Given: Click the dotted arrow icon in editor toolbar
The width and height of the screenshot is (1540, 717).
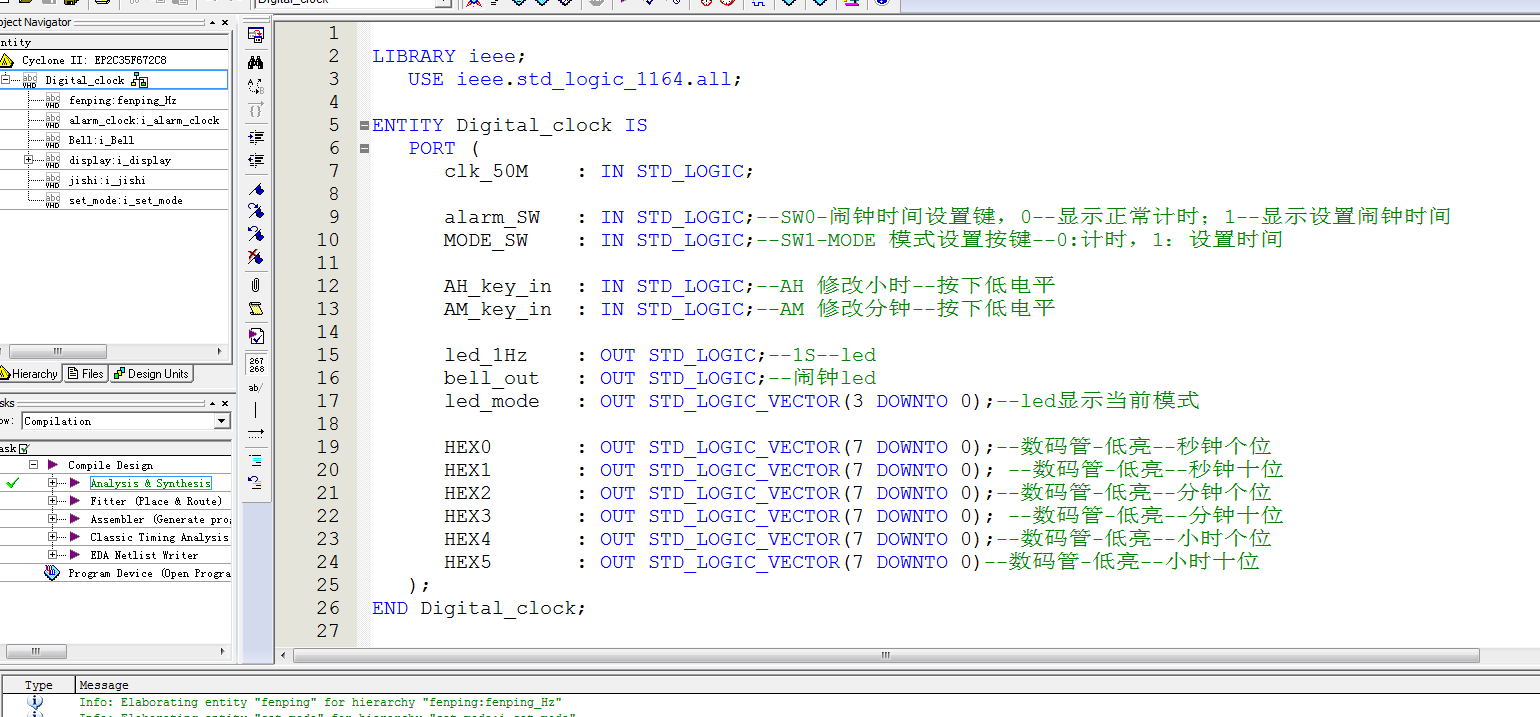Looking at the screenshot, I should pyautogui.click(x=256, y=432).
